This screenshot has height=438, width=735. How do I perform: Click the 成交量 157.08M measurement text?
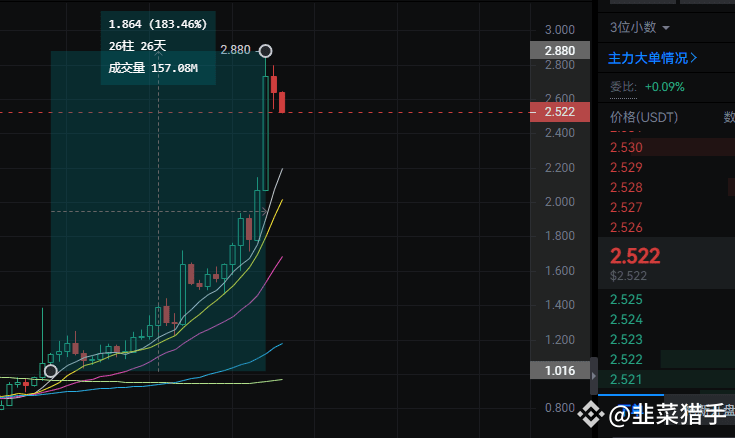153,68
